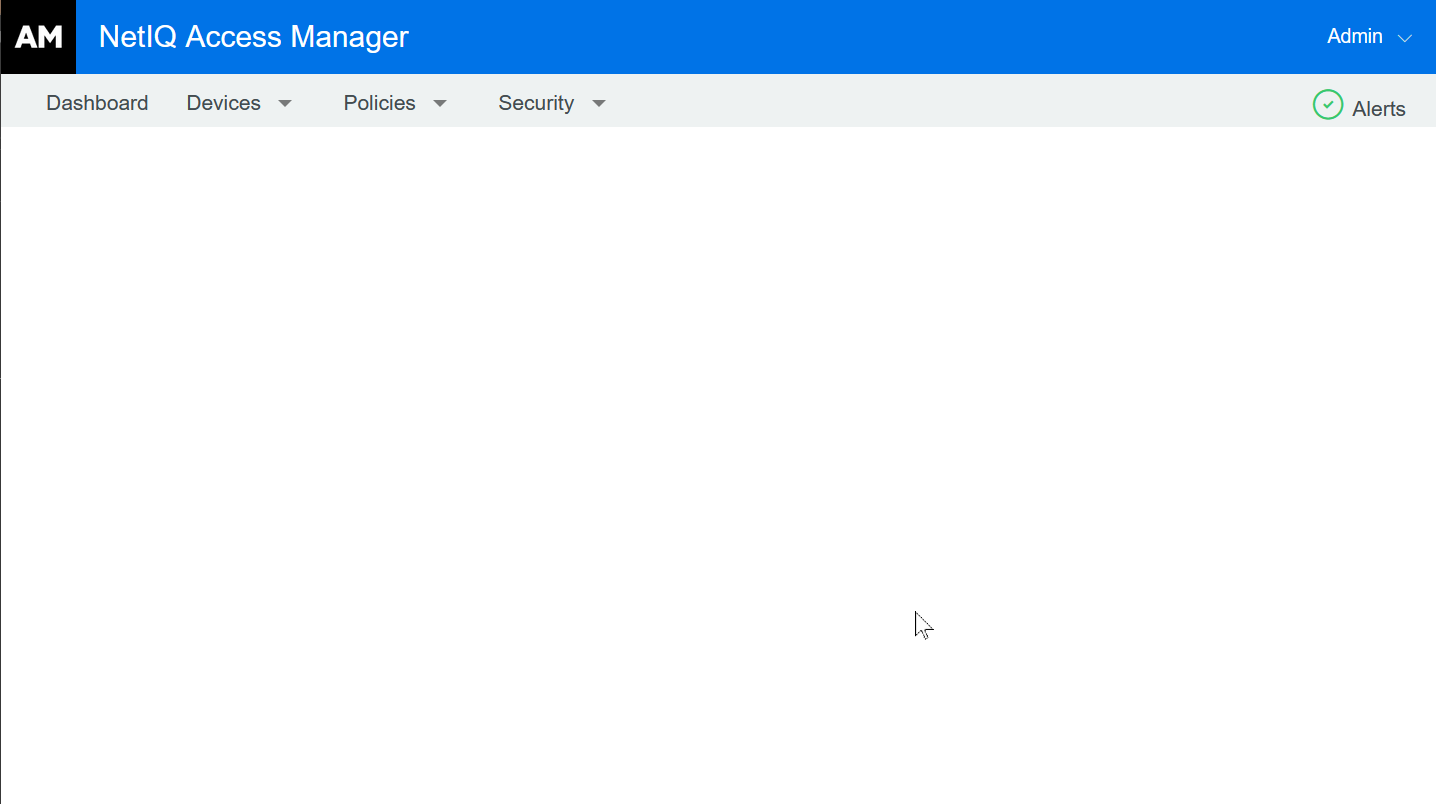This screenshot has width=1436, height=804.
Task: Select the black AM branding square
Action: coord(38,36)
